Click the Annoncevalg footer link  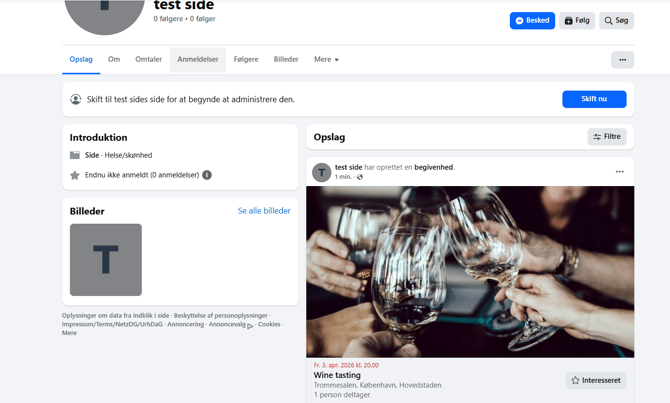[228, 324]
